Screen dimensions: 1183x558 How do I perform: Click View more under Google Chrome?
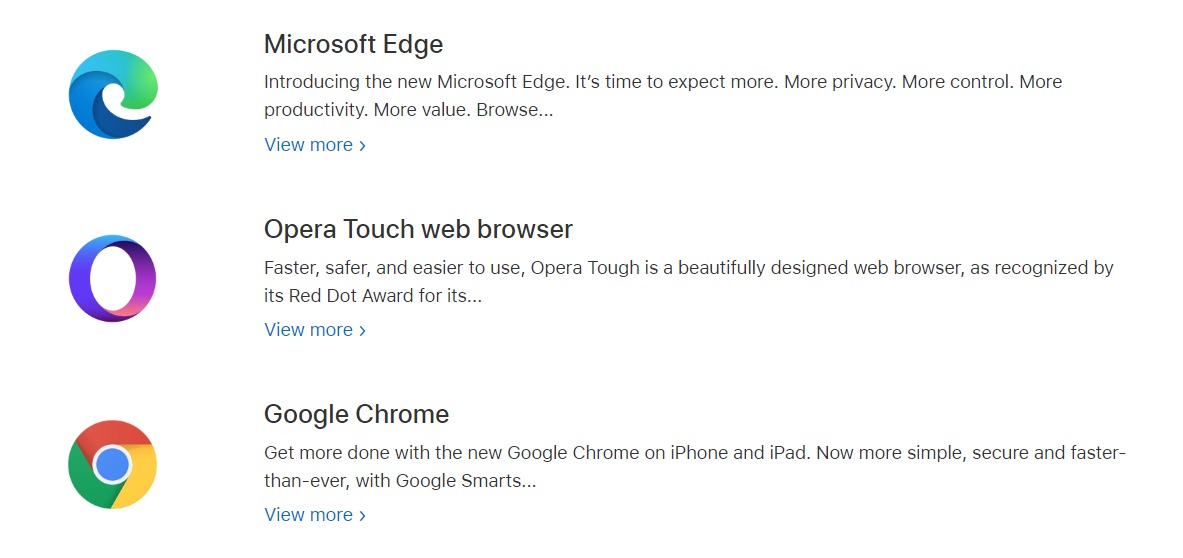click(x=308, y=515)
